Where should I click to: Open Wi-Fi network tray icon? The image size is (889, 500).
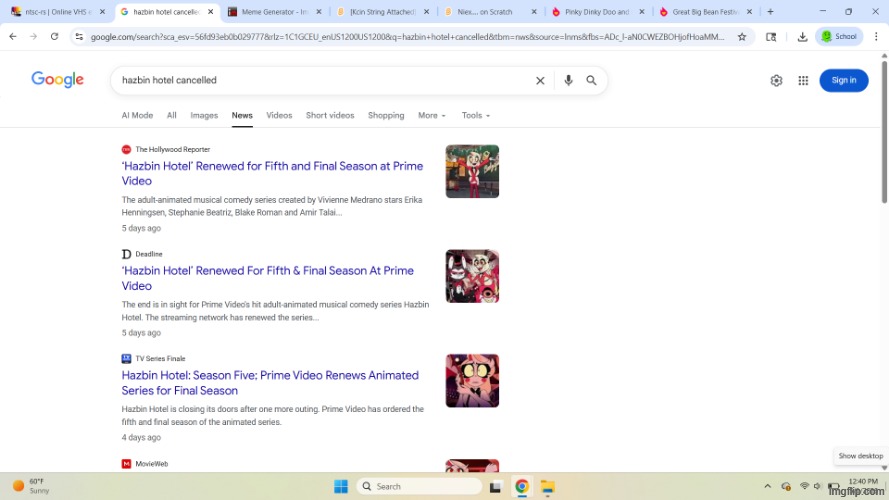[804, 486]
